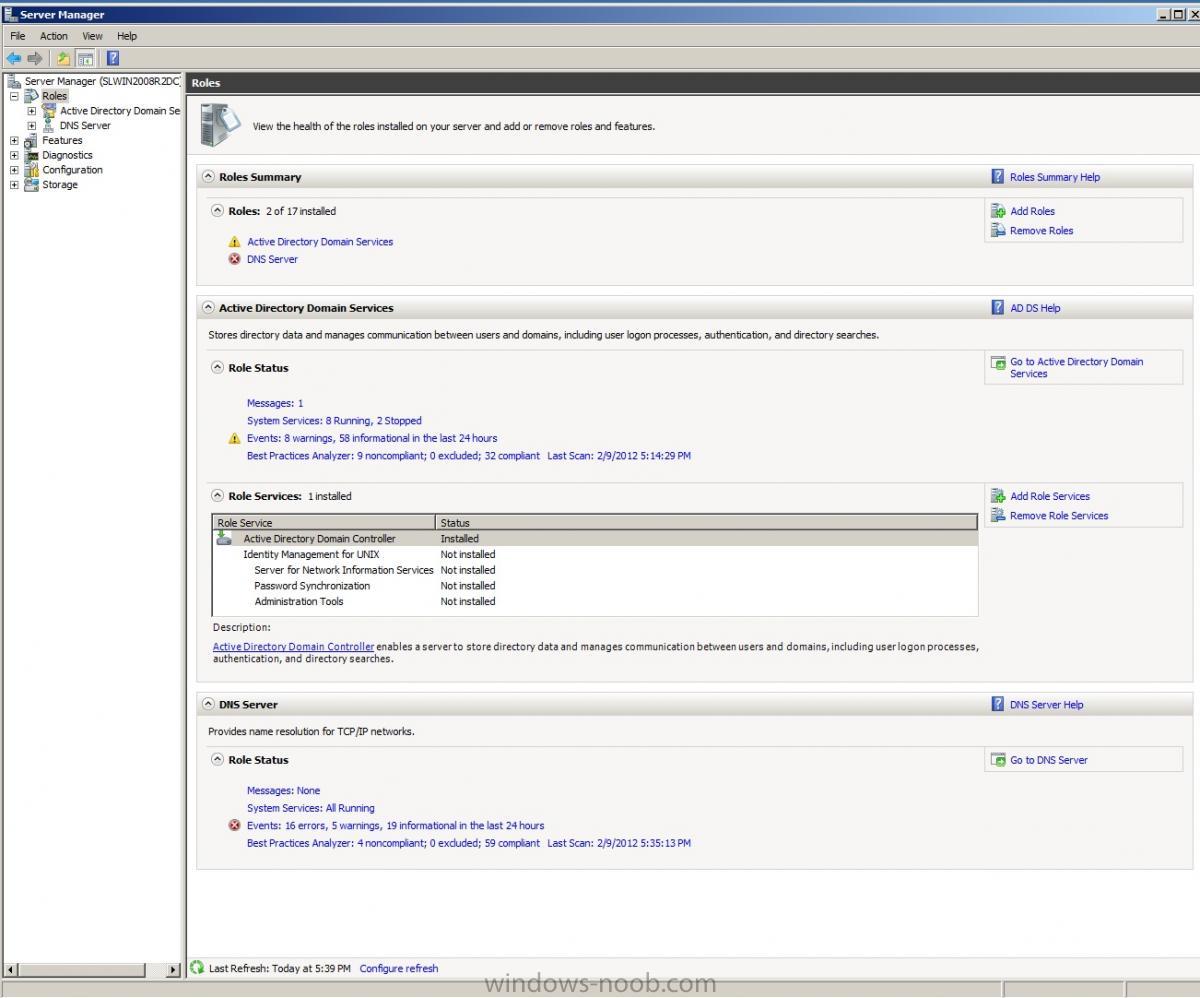Open AD DS Help via its question-mark icon
This screenshot has height=998, width=1200.
(997, 307)
